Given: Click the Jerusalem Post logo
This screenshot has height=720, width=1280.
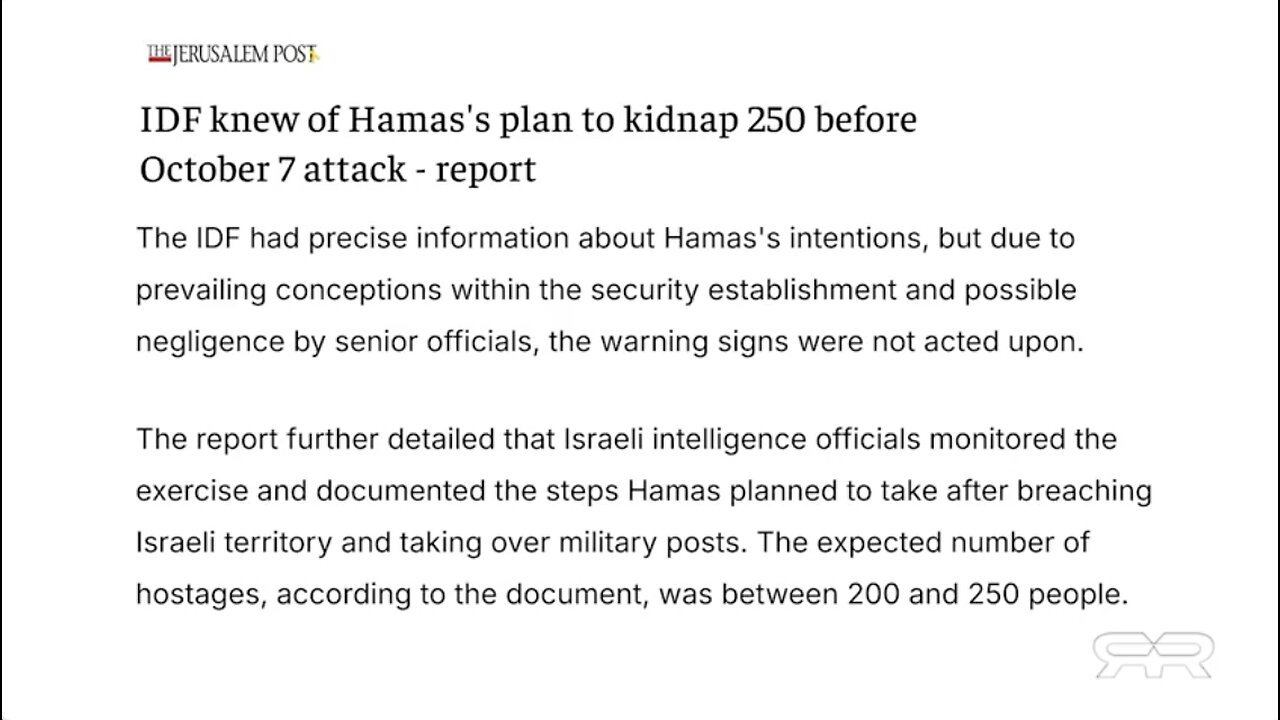Looking at the screenshot, I should pos(233,55).
